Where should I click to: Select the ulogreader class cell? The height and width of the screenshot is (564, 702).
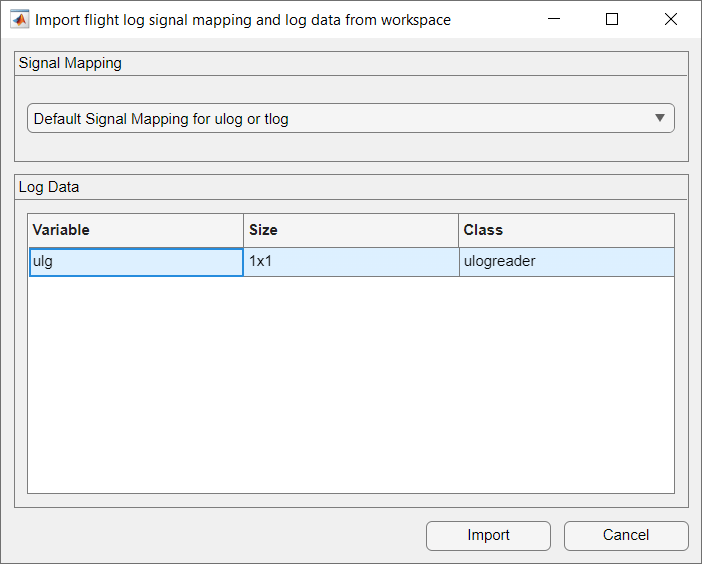566,262
